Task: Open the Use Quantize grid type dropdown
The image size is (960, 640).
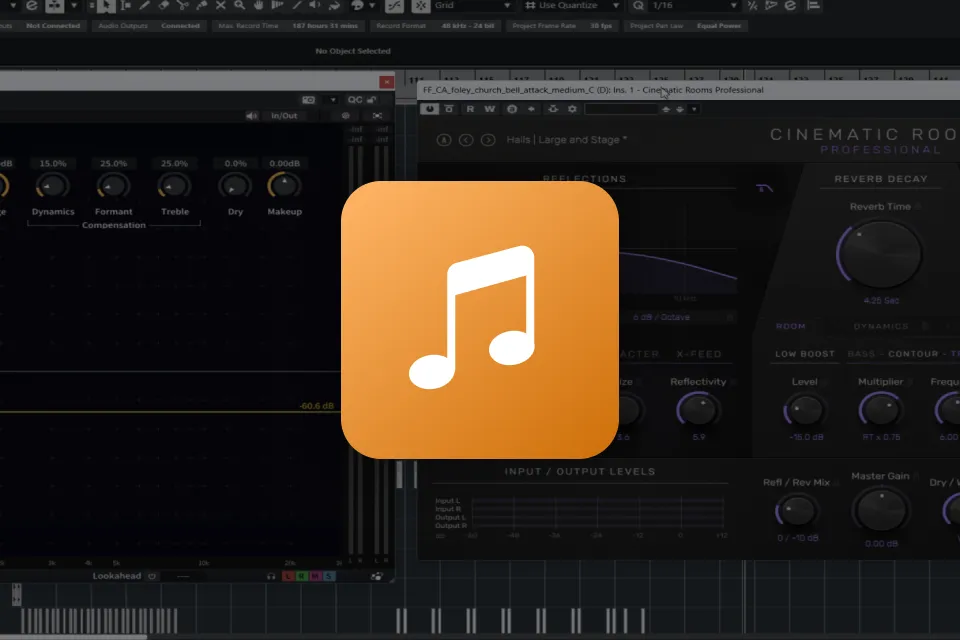Action: coord(572,6)
